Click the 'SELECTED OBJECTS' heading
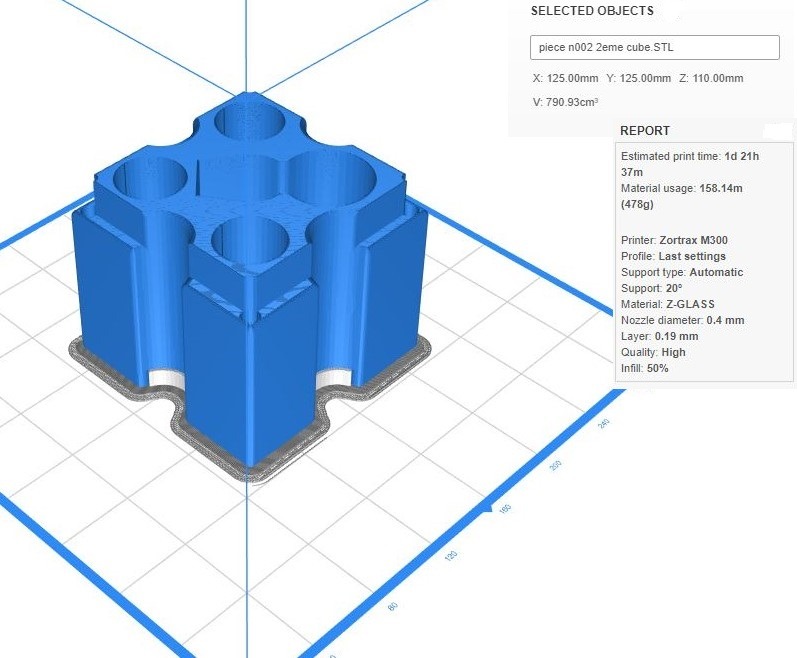 point(592,11)
